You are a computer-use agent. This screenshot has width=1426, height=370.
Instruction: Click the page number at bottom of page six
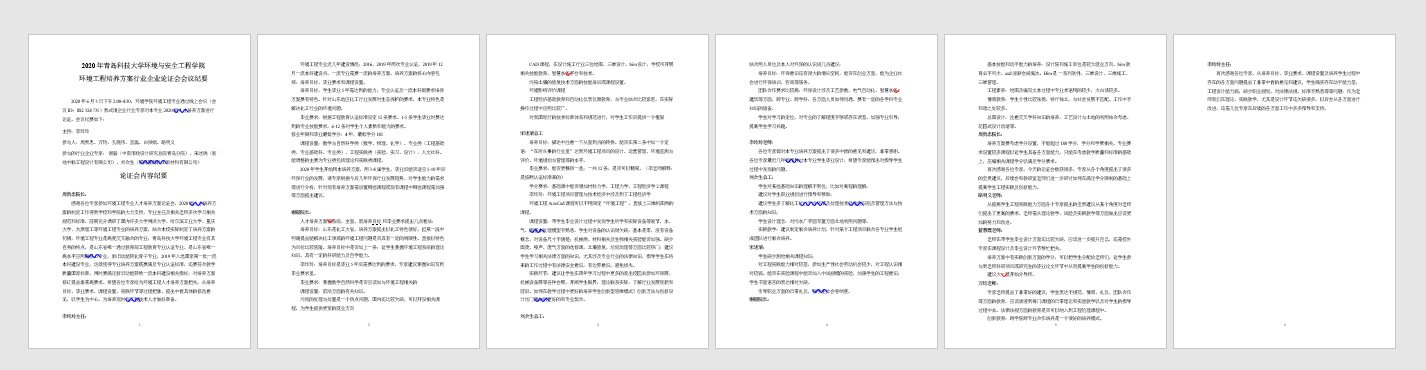1284,325
